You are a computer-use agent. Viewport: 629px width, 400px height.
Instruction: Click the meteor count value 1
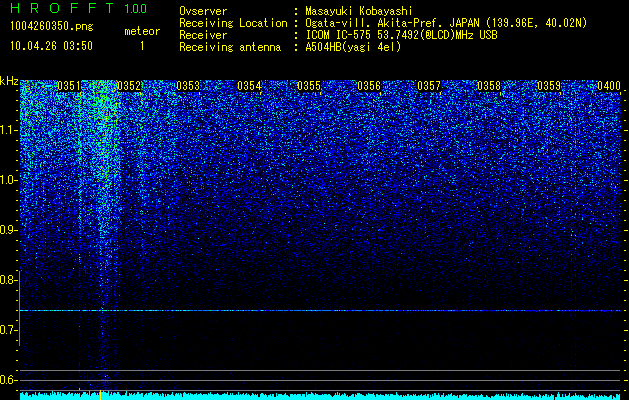click(142, 46)
